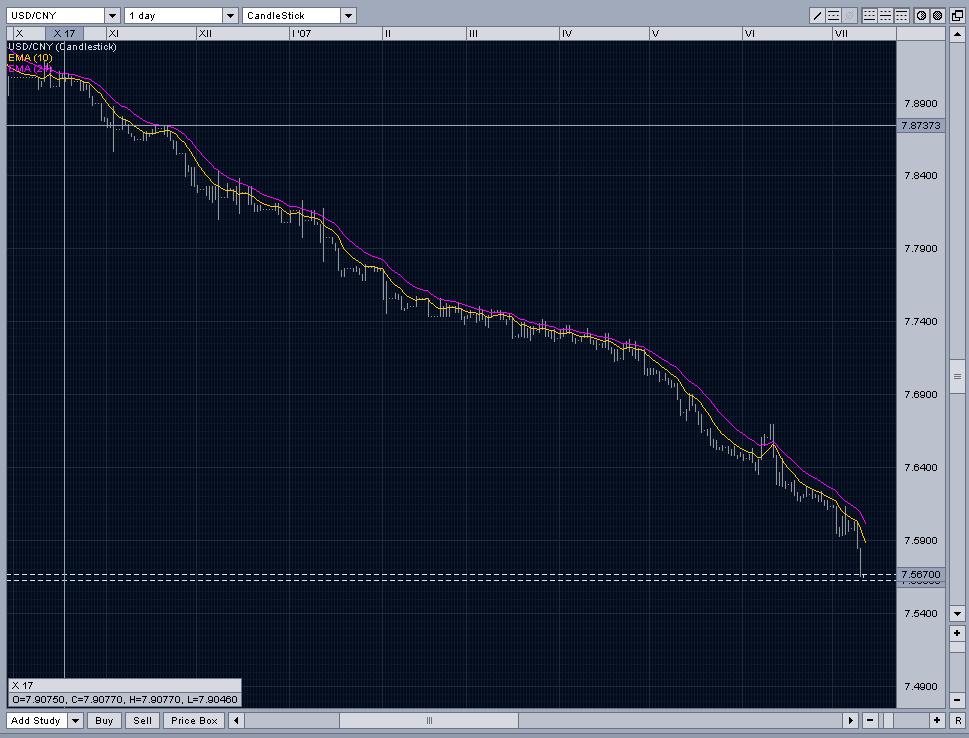Click the vertical scrollbar up arrow

click(957, 35)
